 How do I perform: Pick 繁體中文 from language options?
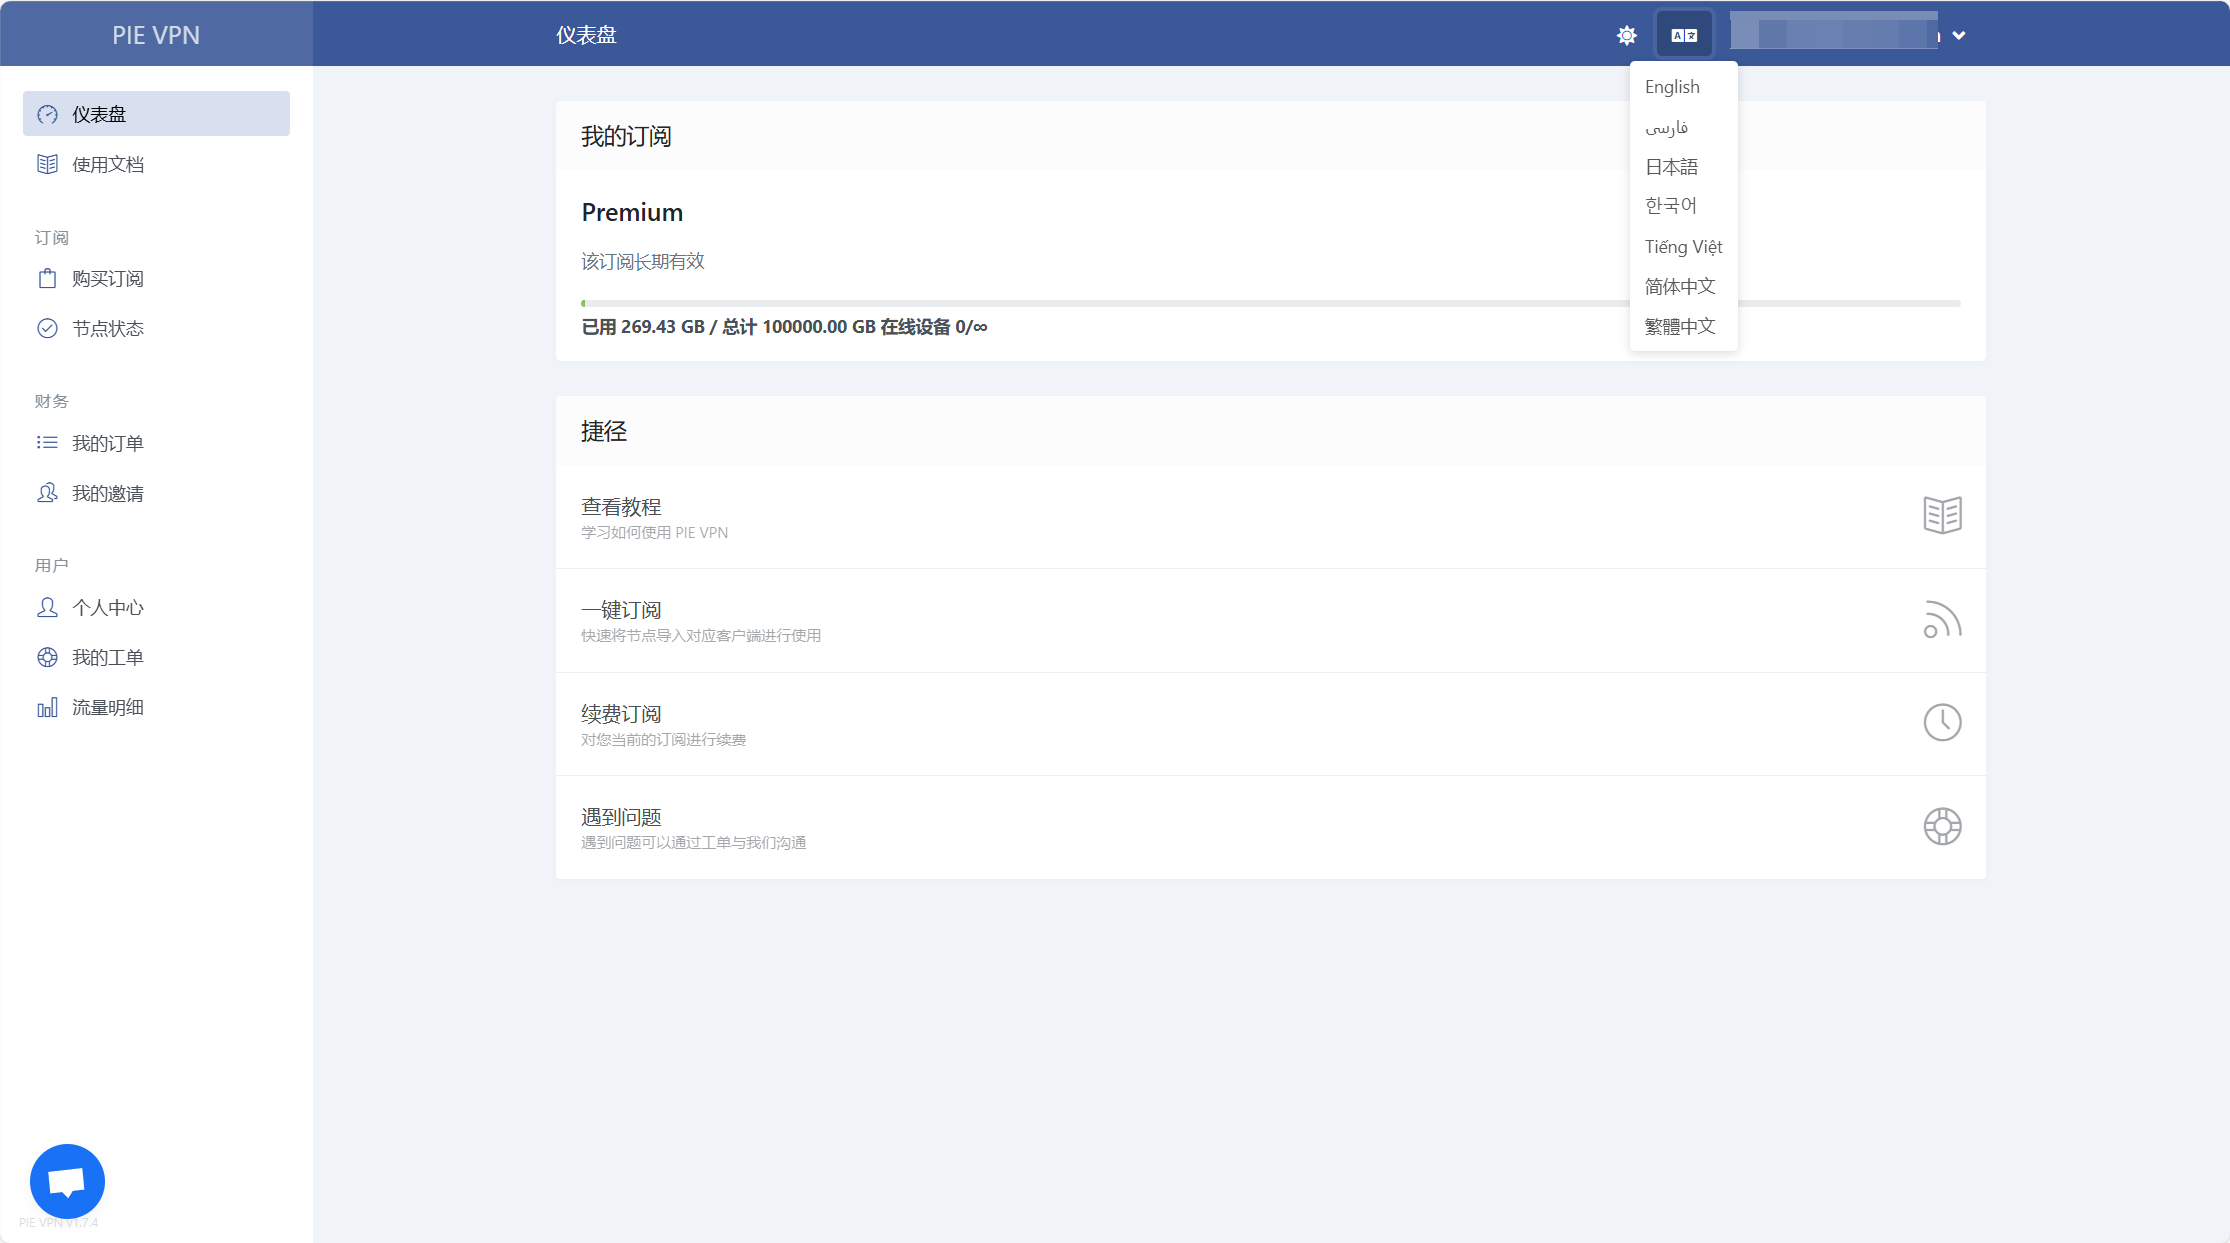click(x=1680, y=327)
